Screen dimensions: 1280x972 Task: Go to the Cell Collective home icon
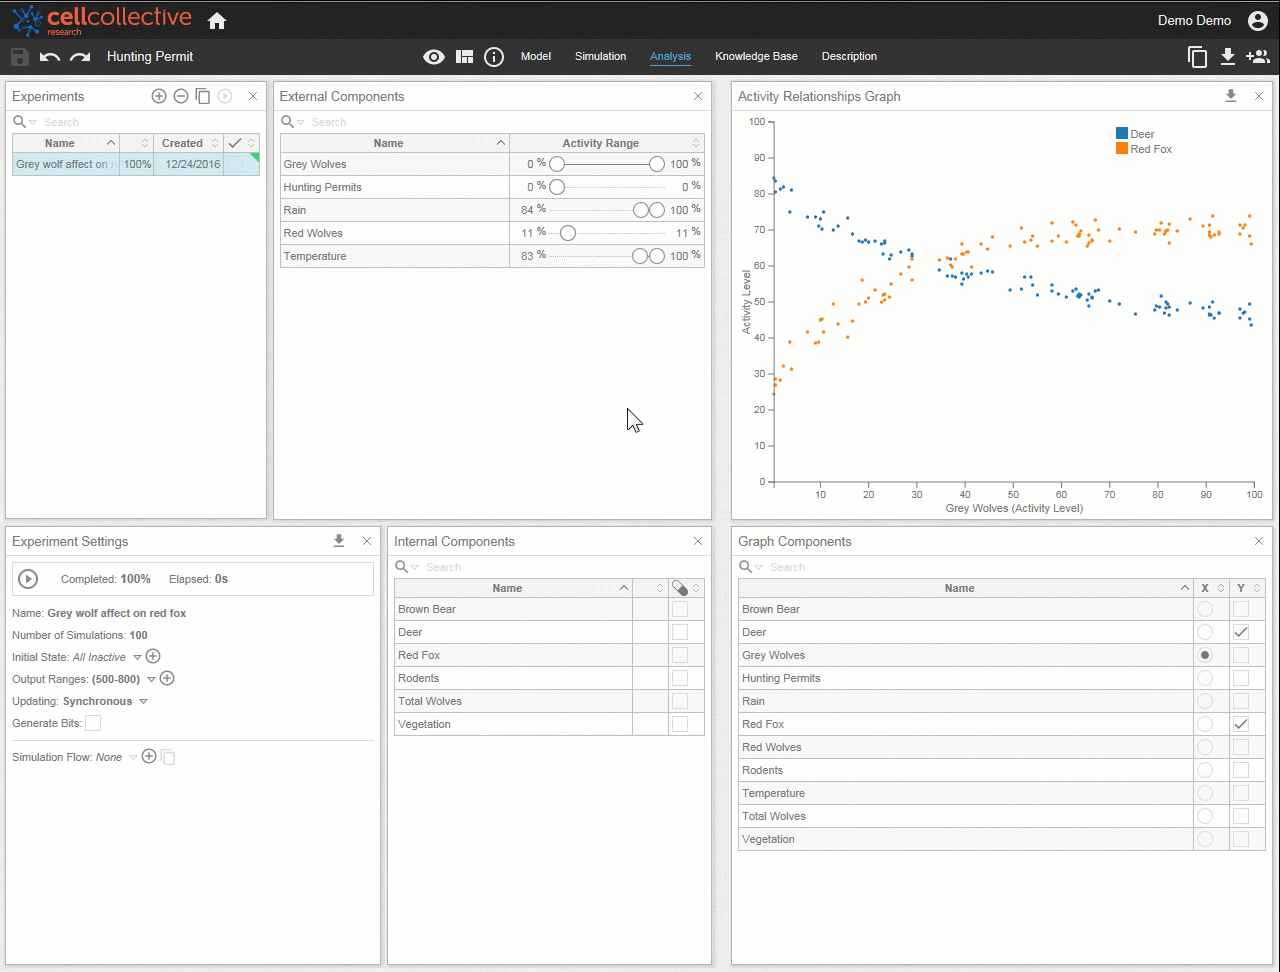click(x=217, y=21)
